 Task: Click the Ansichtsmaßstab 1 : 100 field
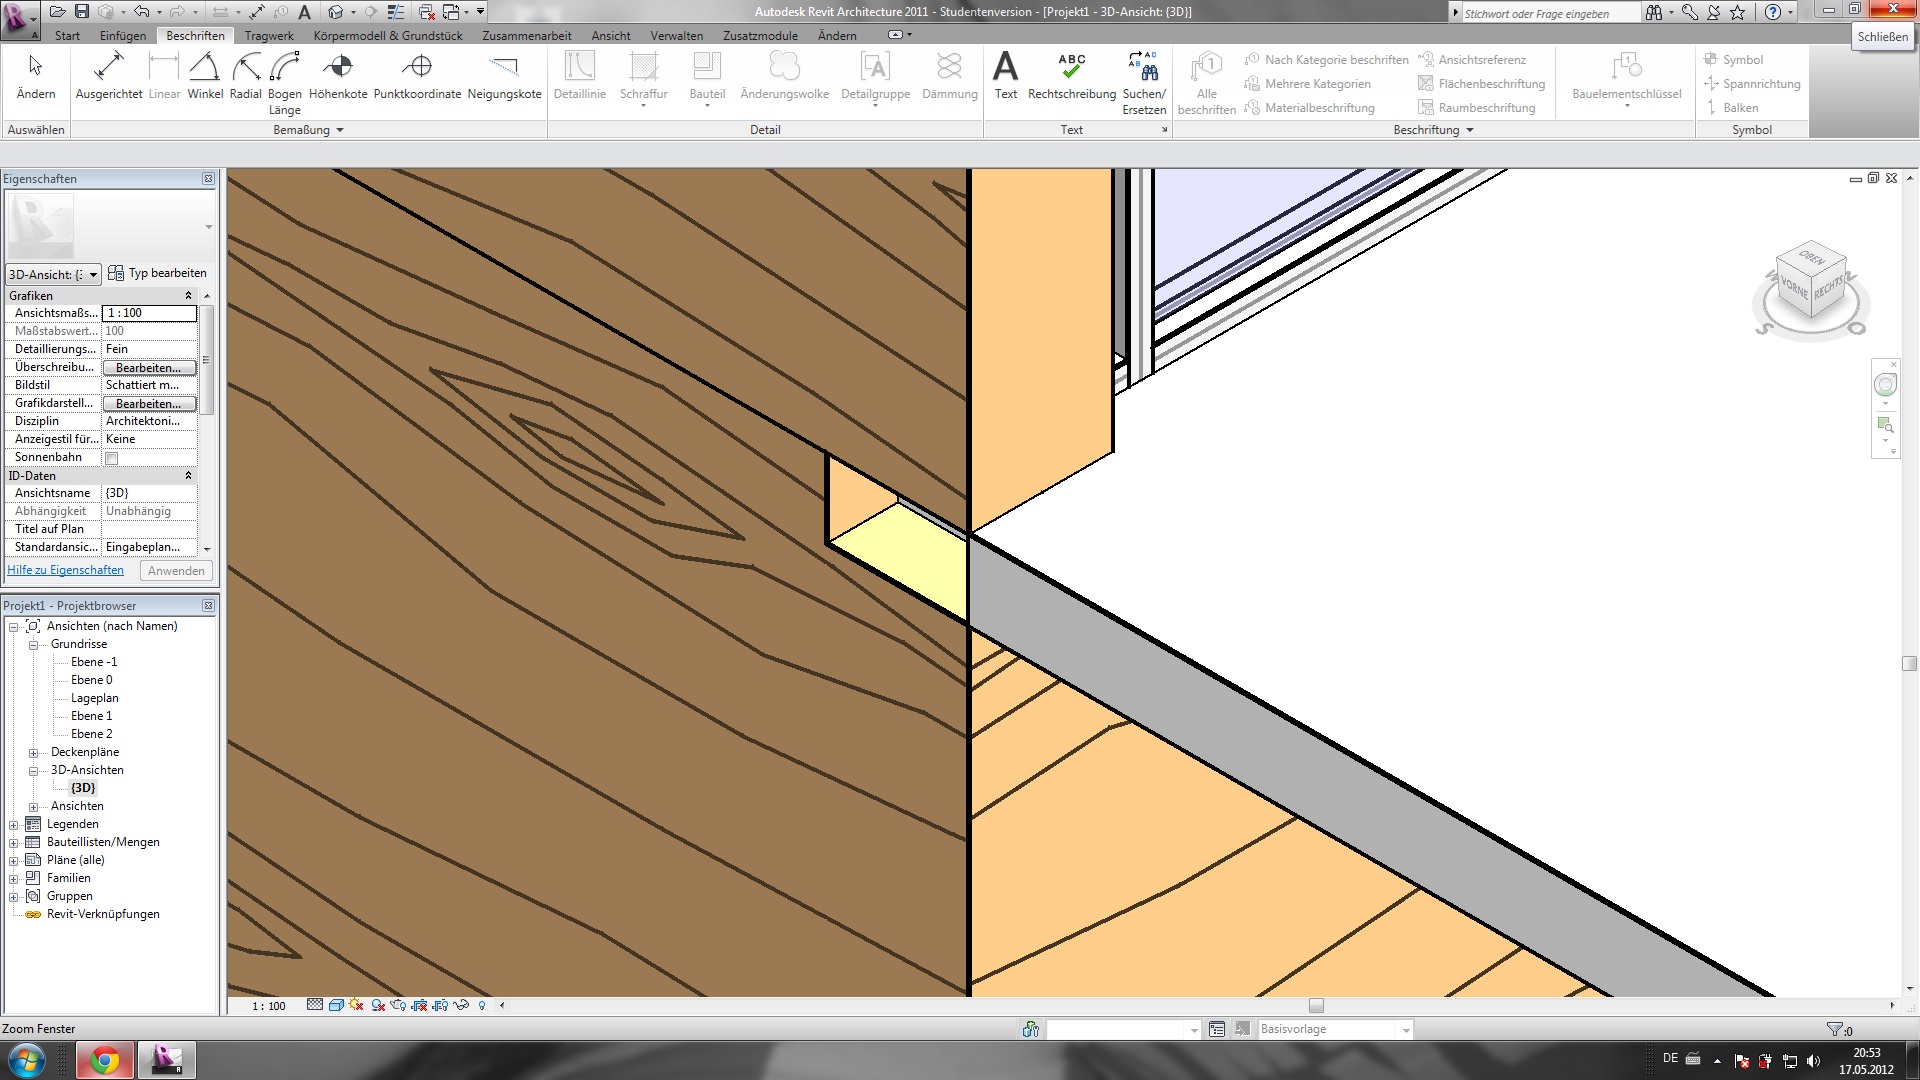click(150, 313)
